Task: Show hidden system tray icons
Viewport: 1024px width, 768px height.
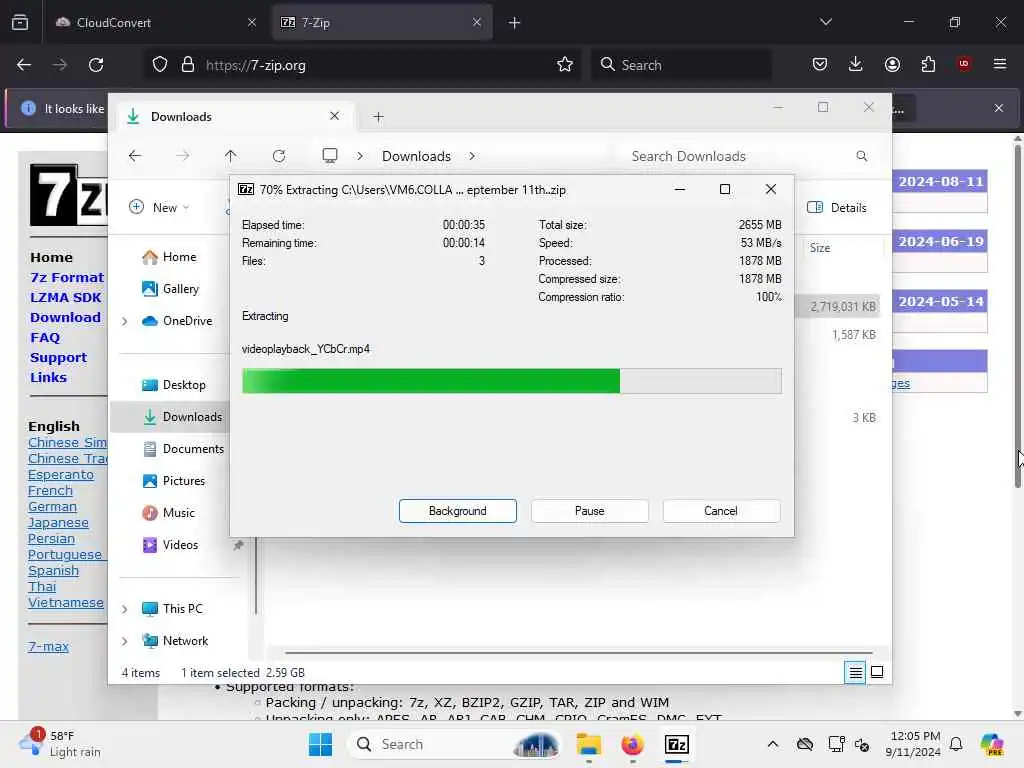Action: (x=773, y=744)
